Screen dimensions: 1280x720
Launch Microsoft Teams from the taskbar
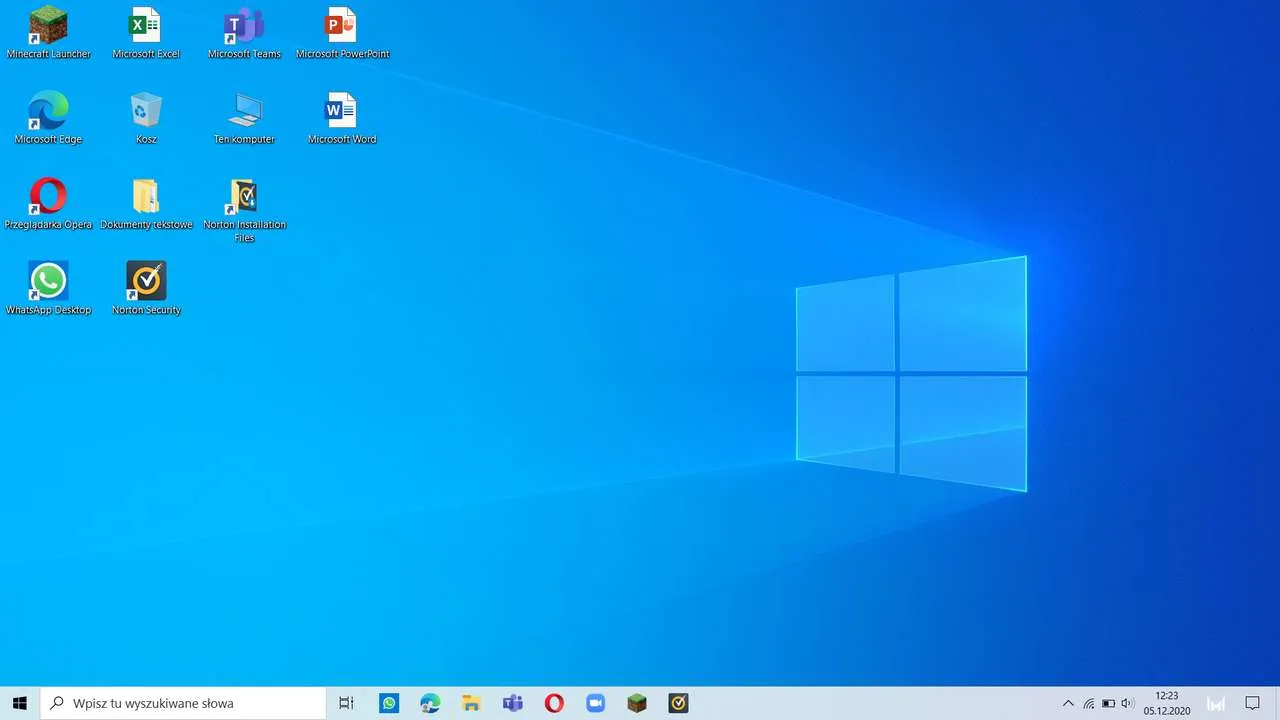(x=513, y=703)
